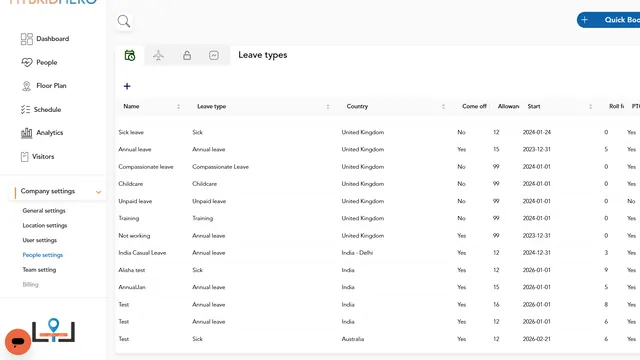Click the Leave type column header

211,106
